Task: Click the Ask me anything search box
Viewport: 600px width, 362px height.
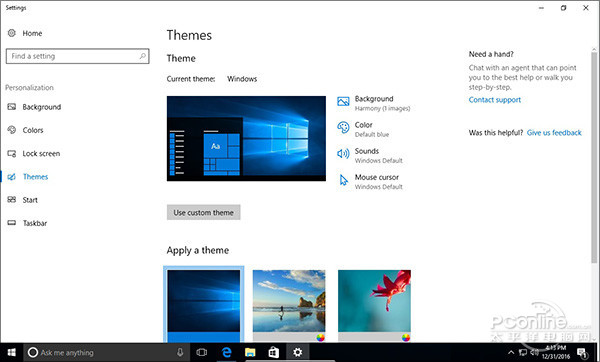Action: (x=106, y=352)
